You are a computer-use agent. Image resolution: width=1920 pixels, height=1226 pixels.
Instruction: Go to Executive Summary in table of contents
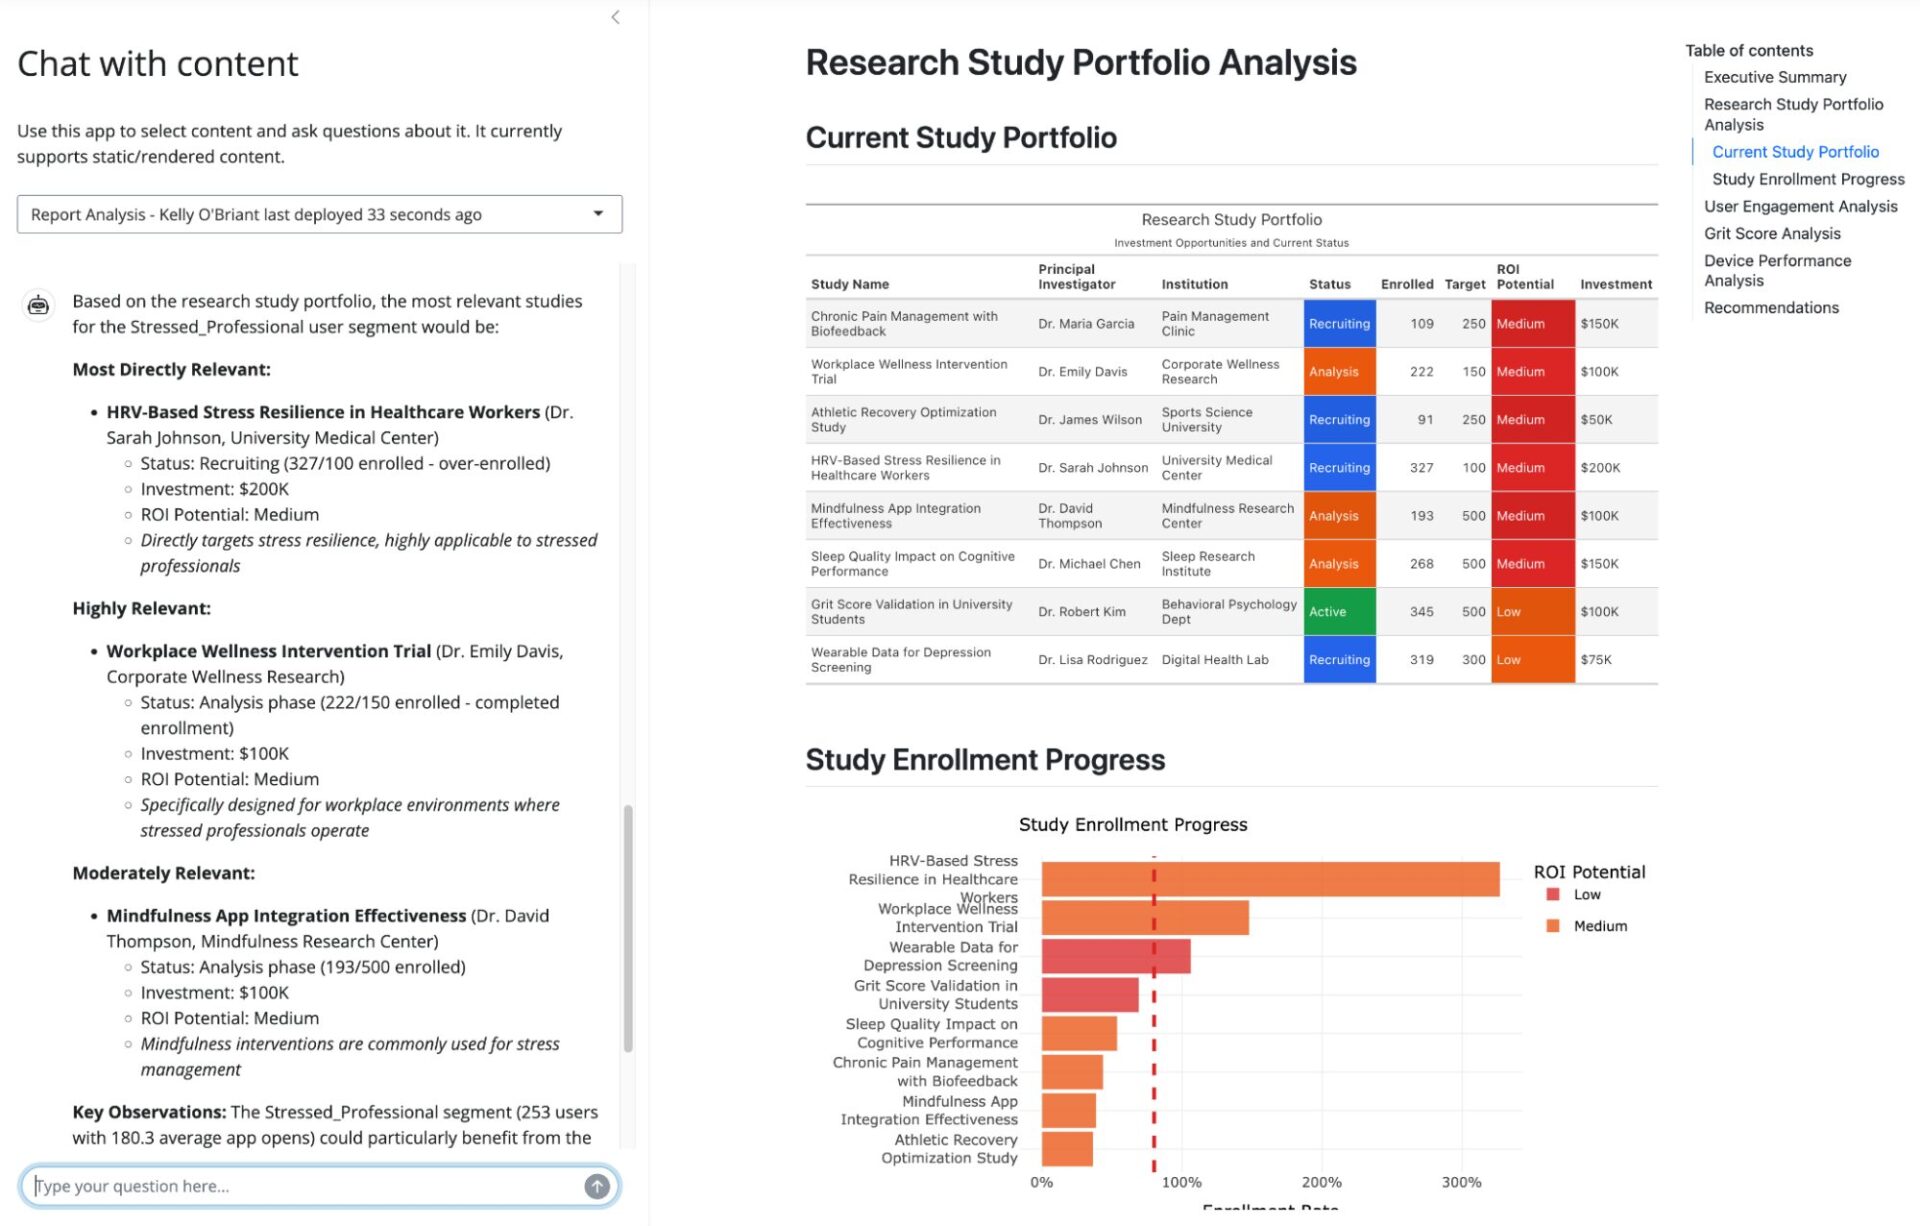click(1775, 77)
